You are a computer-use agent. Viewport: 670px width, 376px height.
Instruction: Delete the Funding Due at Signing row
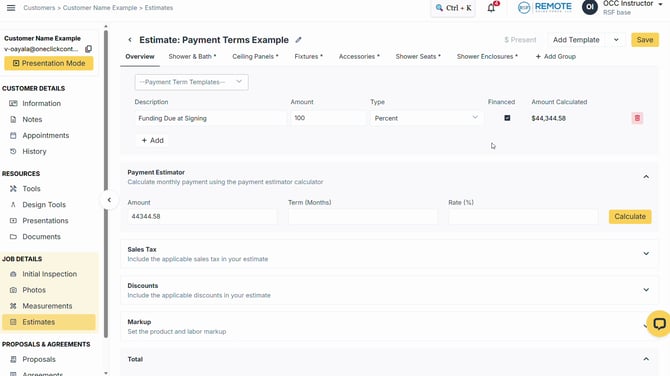point(637,118)
